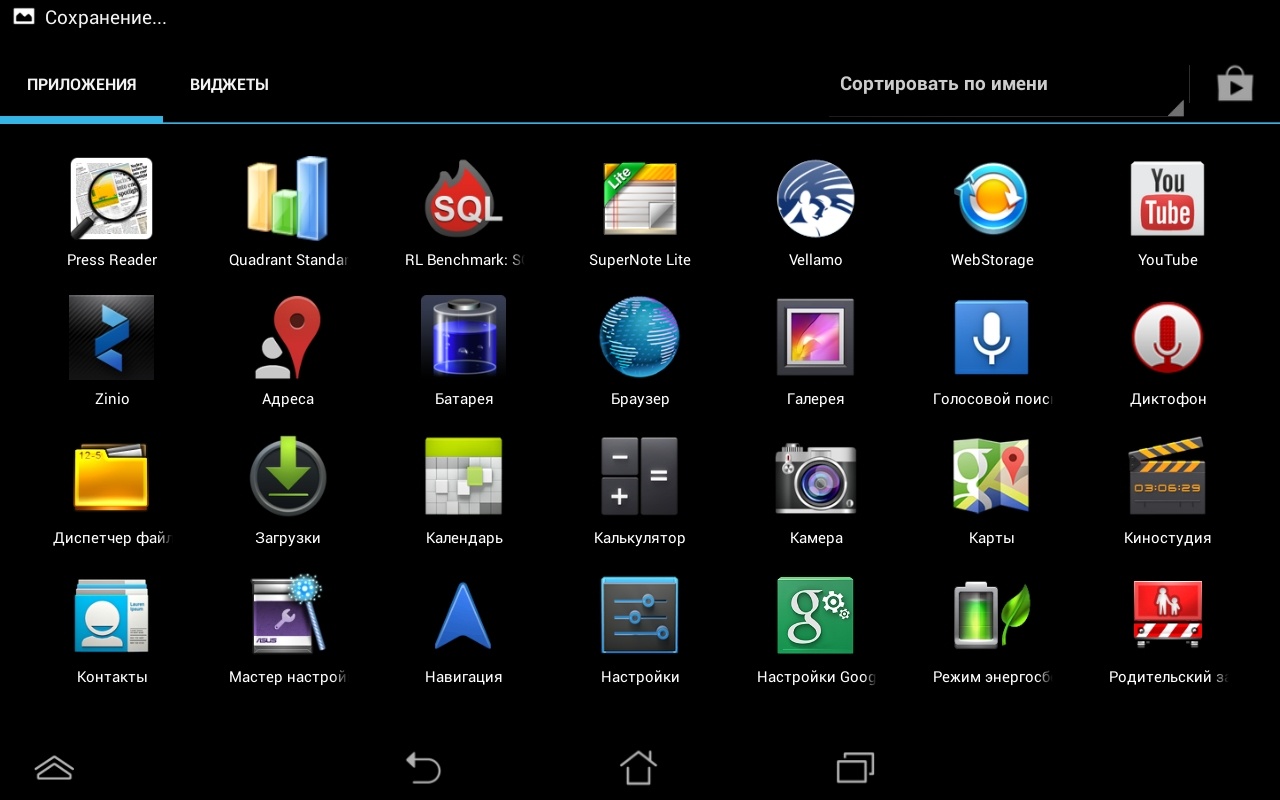Launch Quadrant Standard benchmark app
This screenshot has width=1280, height=800.
tap(288, 199)
